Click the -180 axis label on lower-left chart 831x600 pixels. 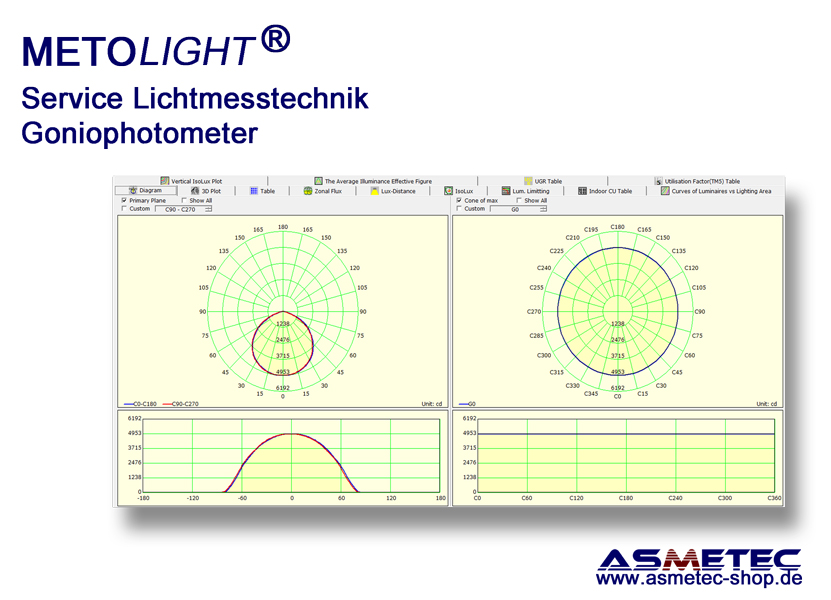143,498
